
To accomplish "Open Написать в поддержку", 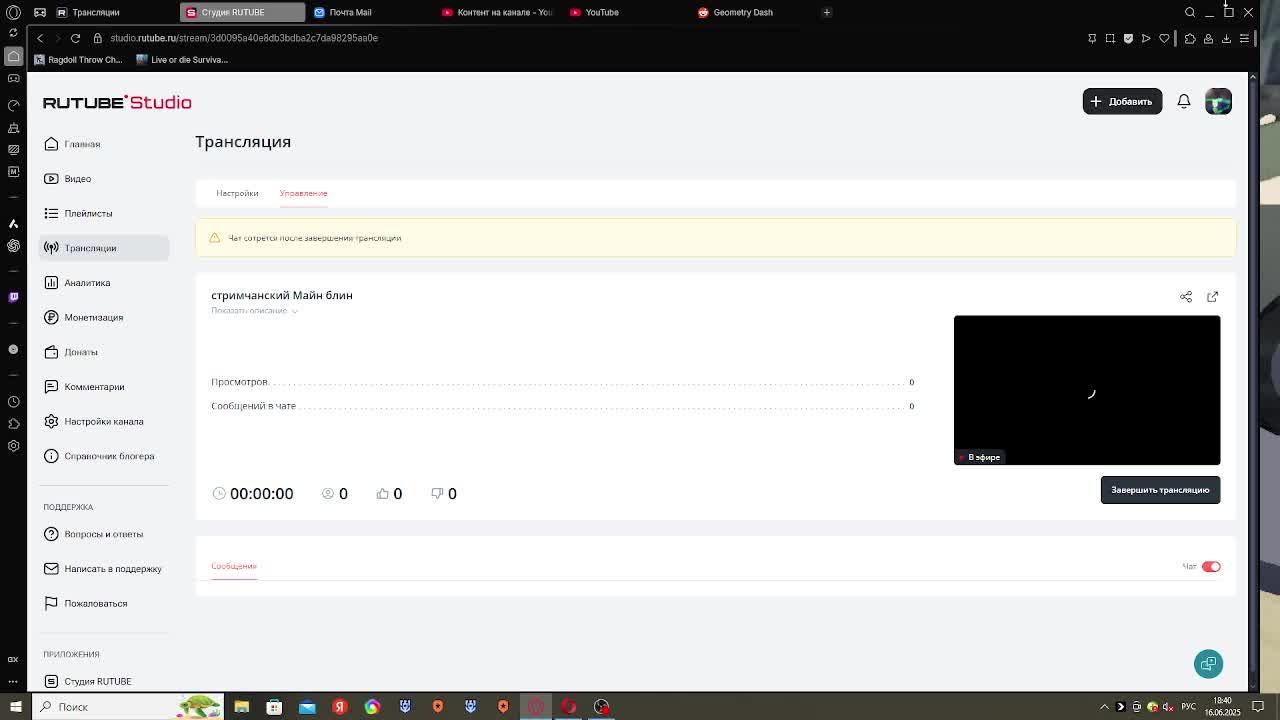I will pos(103,569).
